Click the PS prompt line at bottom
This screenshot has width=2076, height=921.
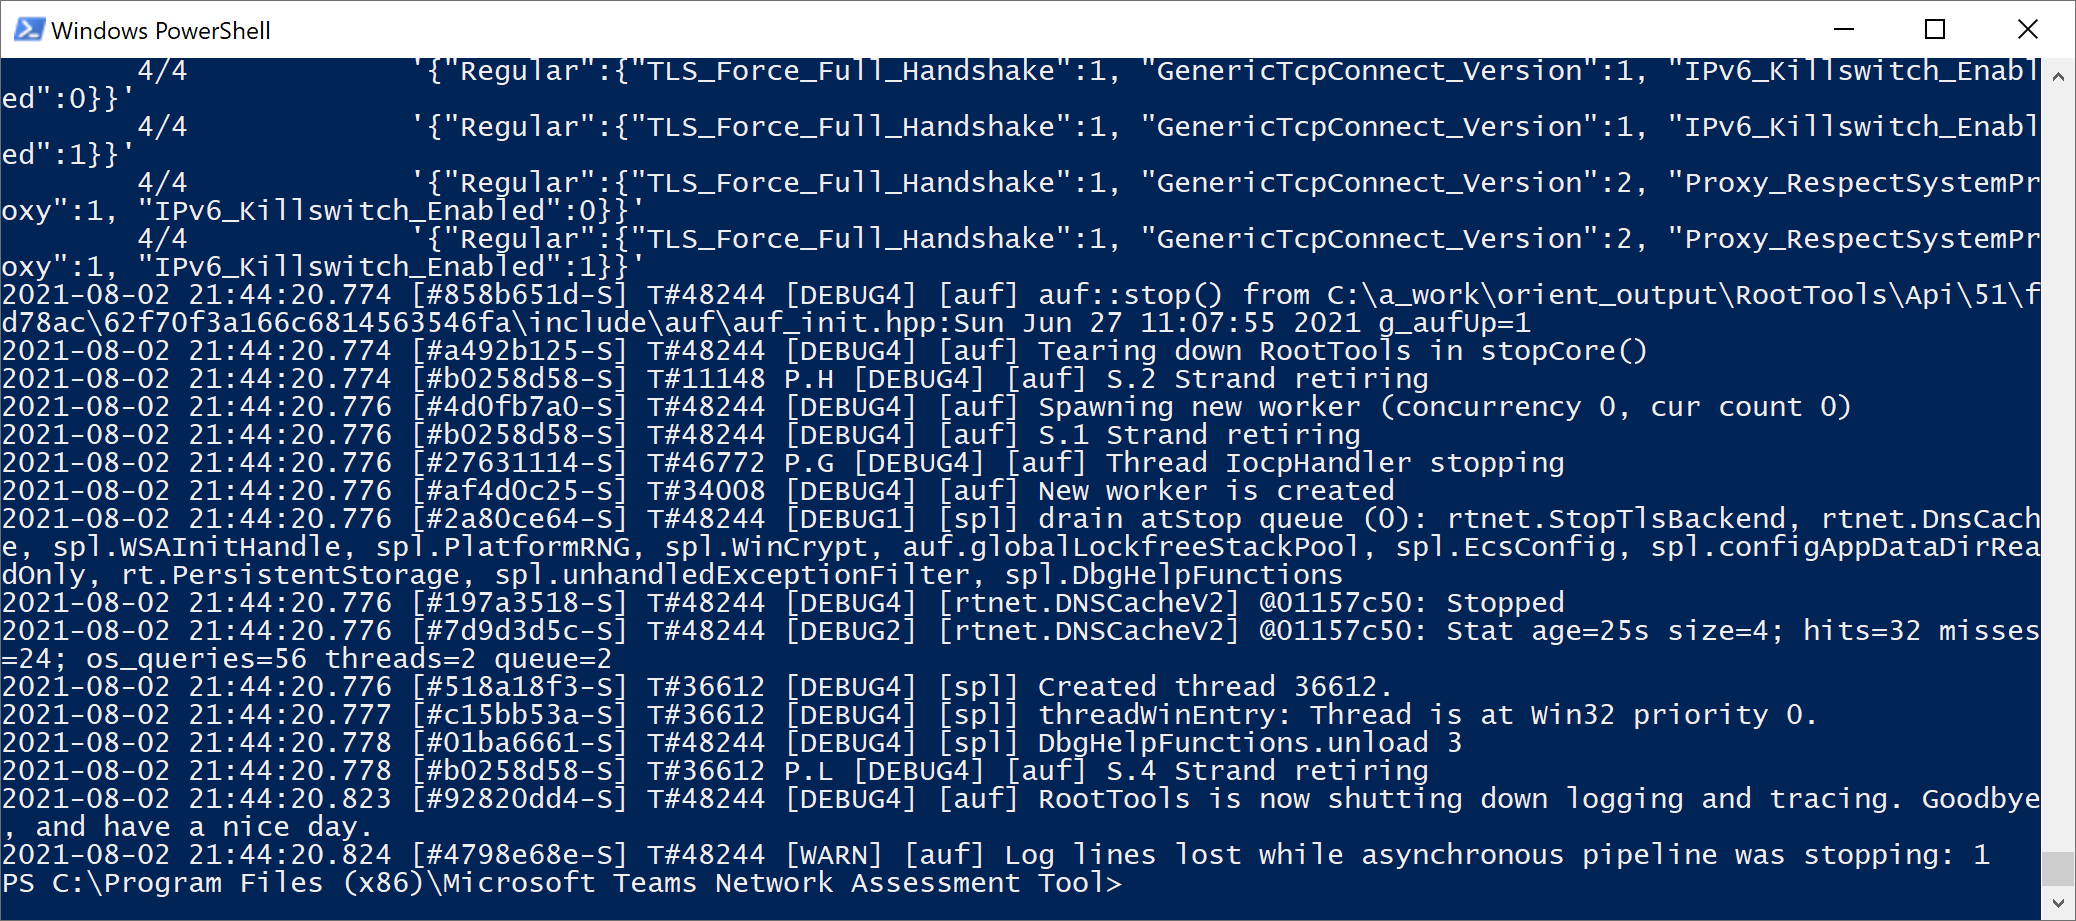click(x=561, y=883)
